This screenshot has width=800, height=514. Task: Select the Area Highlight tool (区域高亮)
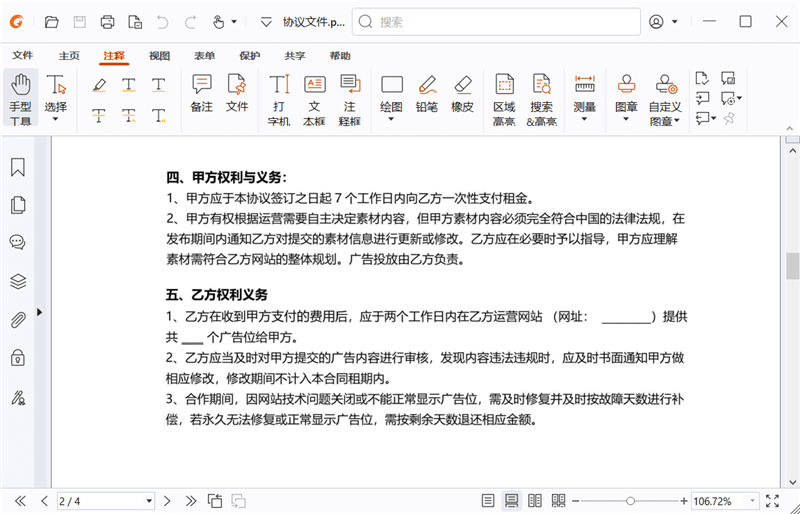click(x=504, y=100)
